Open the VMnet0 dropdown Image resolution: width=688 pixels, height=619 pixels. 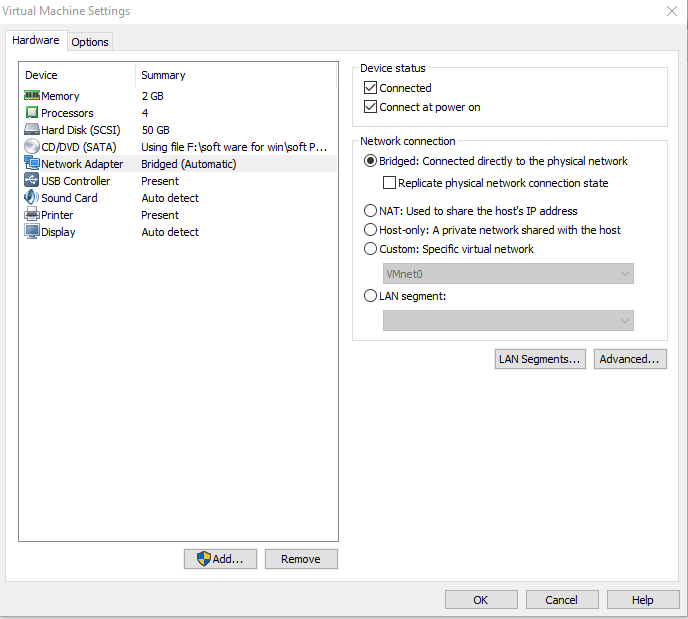pos(508,274)
